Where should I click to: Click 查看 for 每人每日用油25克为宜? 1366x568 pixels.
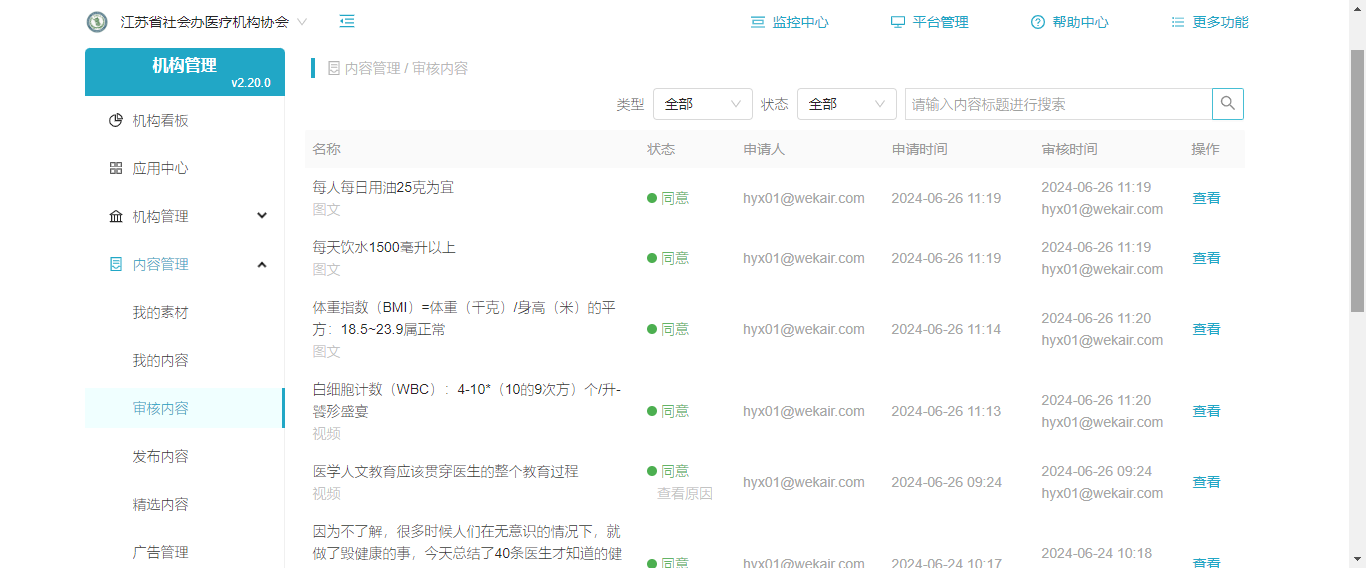1206,198
